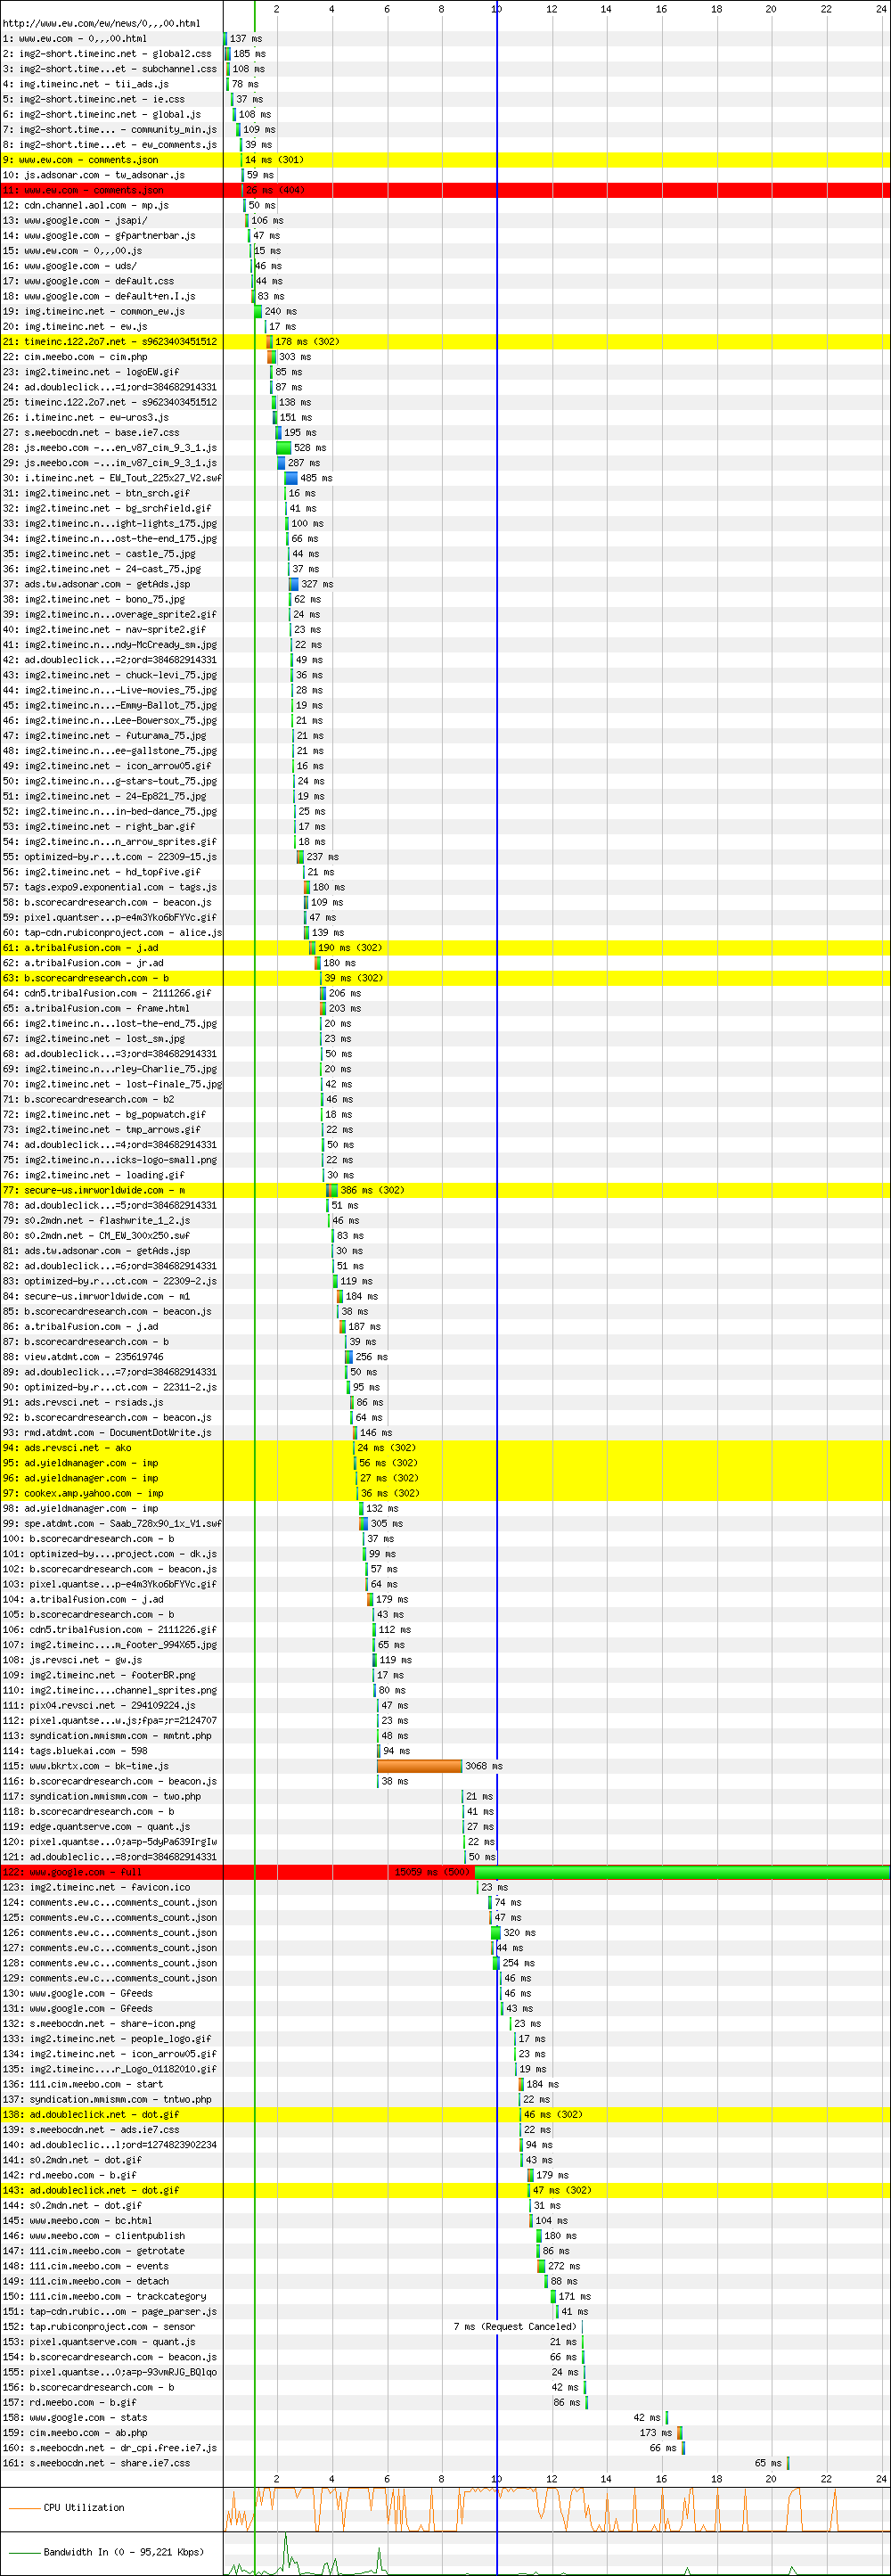Select request row 2 'global2.css'
This screenshot has height=2576, width=891.
445,53
